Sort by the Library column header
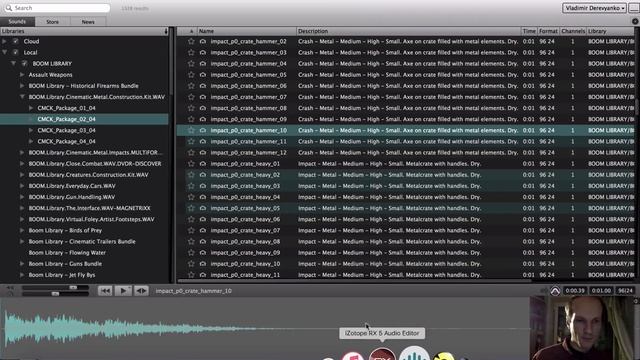Viewport: 640px width, 360px height. 611,31
